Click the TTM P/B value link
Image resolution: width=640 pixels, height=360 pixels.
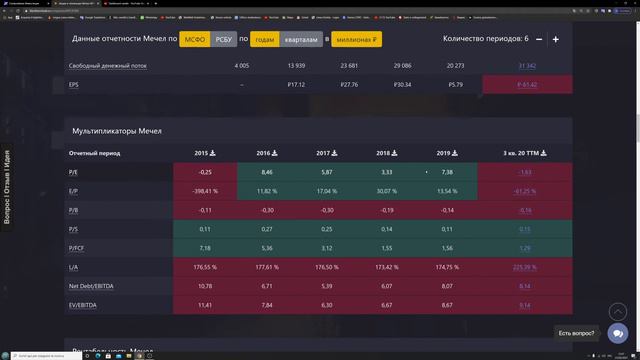coord(525,210)
